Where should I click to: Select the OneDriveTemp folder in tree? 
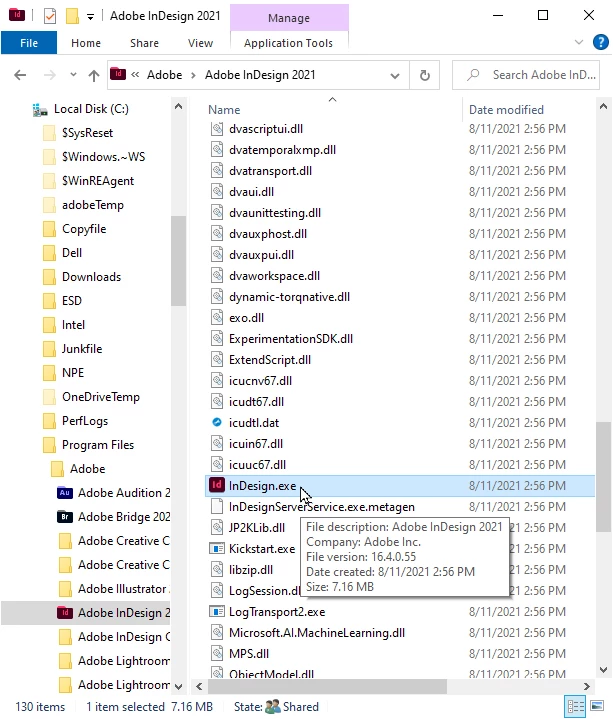point(100,397)
